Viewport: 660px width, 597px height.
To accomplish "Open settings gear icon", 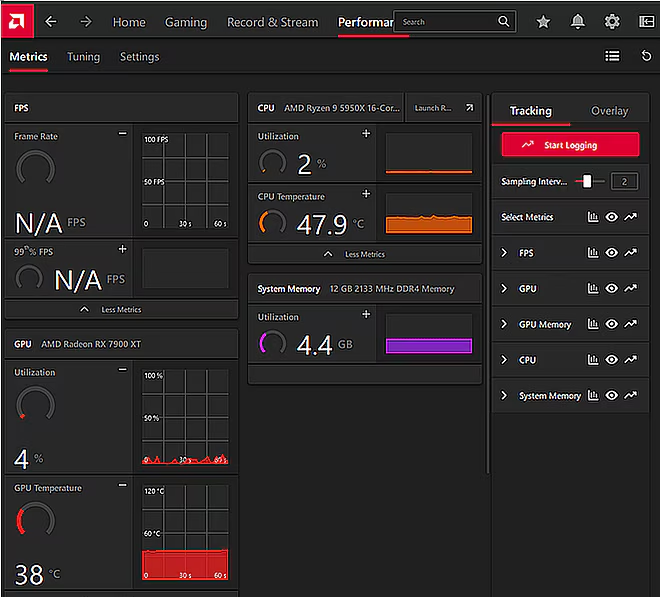I will [612, 21].
